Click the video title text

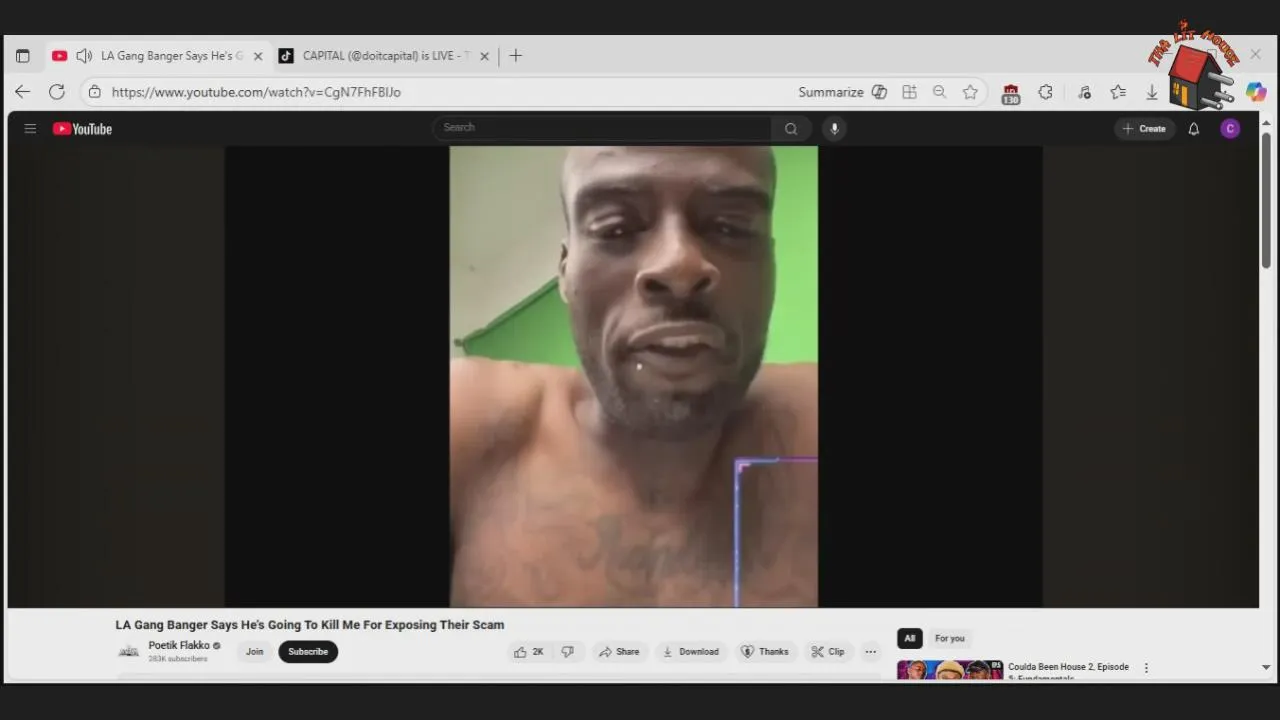pyautogui.click(x=310, y=625)
